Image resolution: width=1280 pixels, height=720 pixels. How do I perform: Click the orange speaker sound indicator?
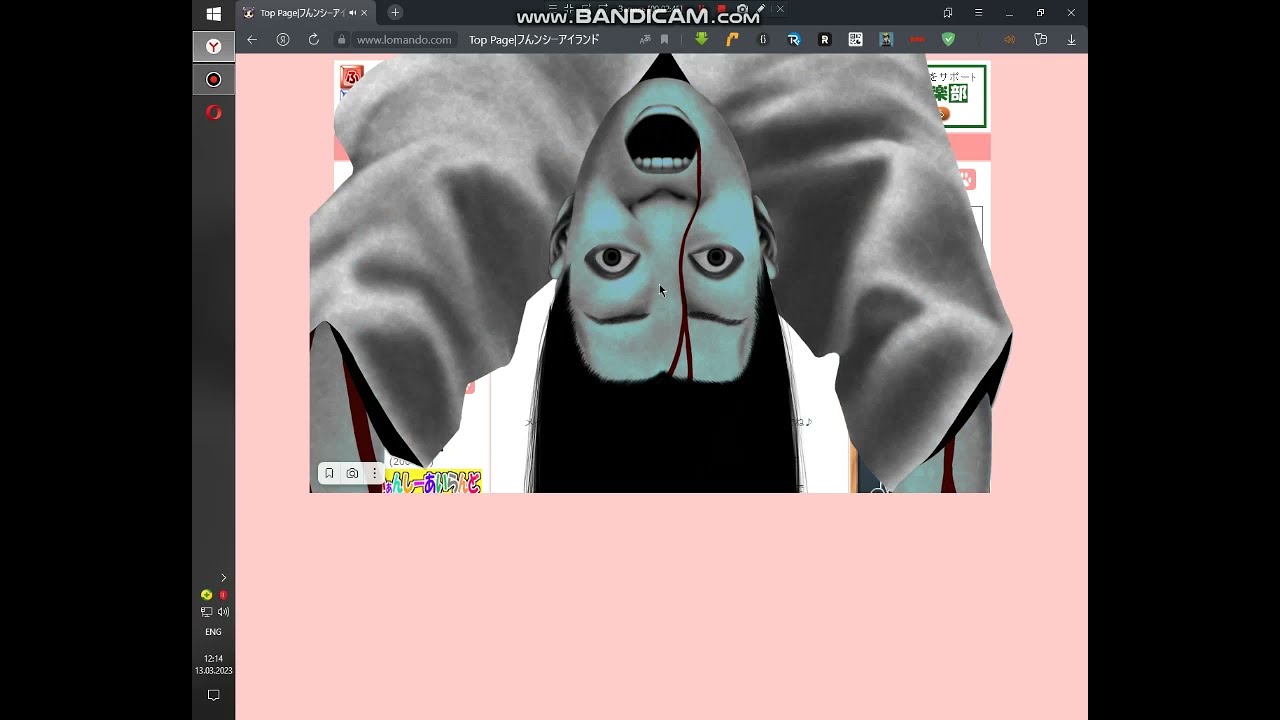[1009, 40]
